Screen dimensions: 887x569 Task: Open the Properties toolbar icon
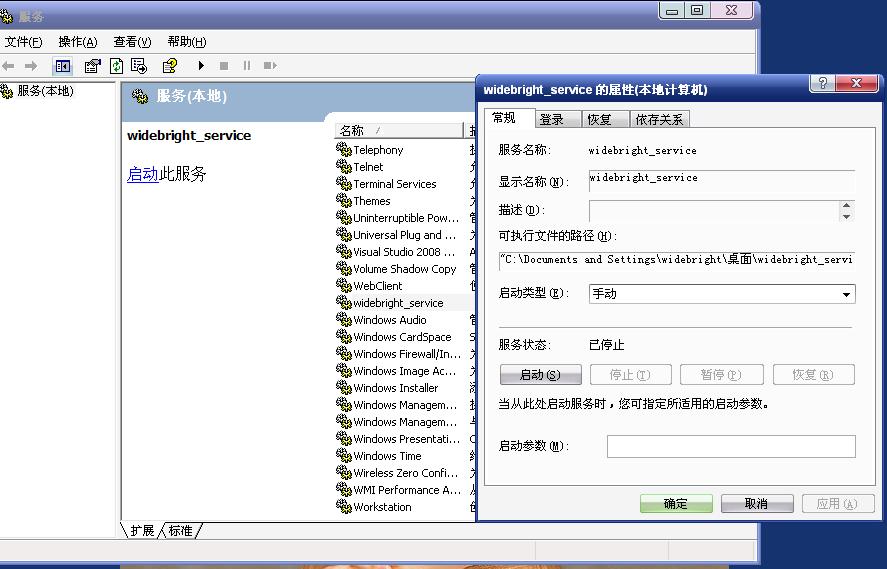tap(93, 66)
